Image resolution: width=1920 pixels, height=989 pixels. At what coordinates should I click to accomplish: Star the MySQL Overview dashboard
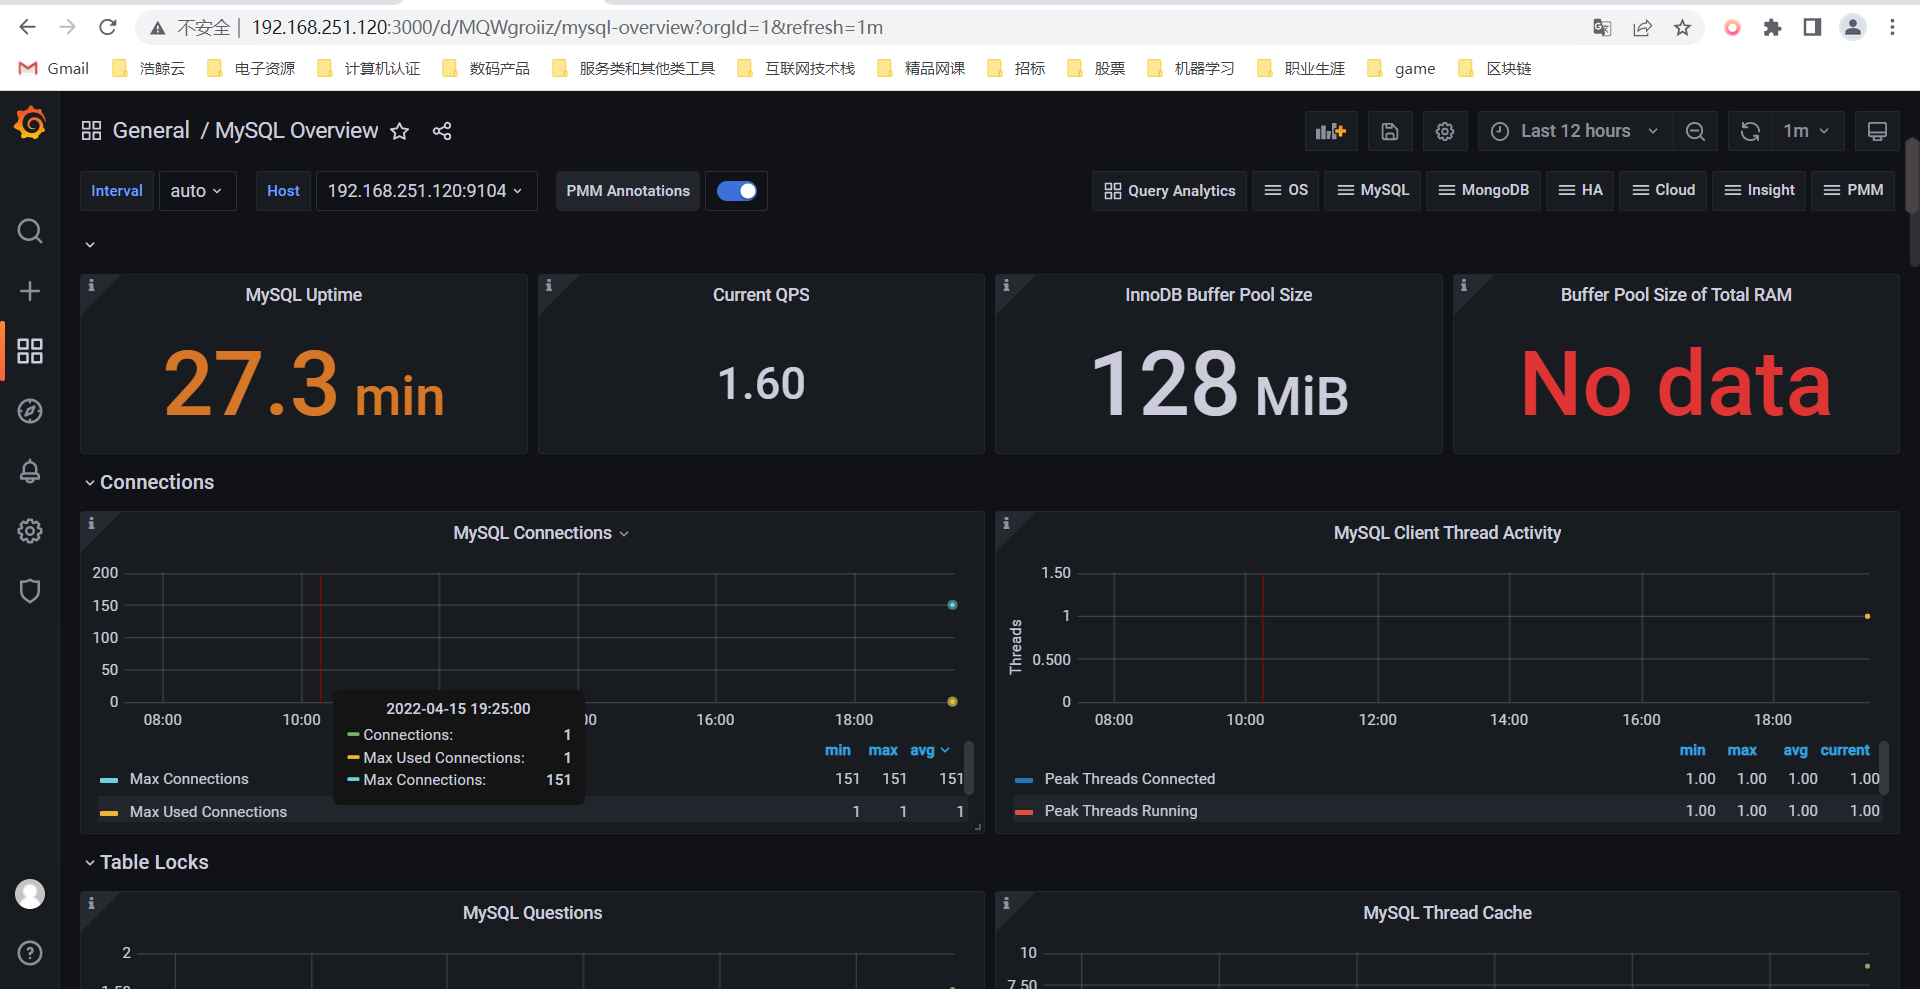point(399,131)
